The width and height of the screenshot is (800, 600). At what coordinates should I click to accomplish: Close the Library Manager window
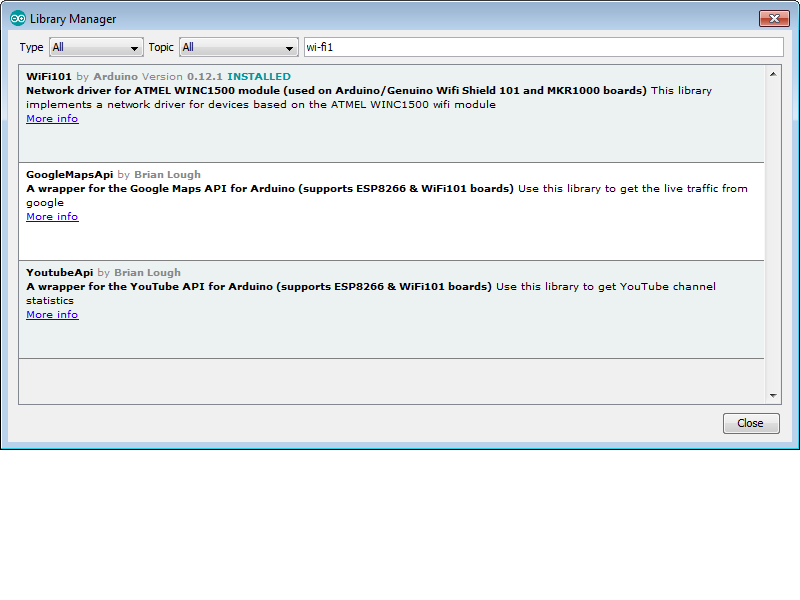click(x=775, y=18)
